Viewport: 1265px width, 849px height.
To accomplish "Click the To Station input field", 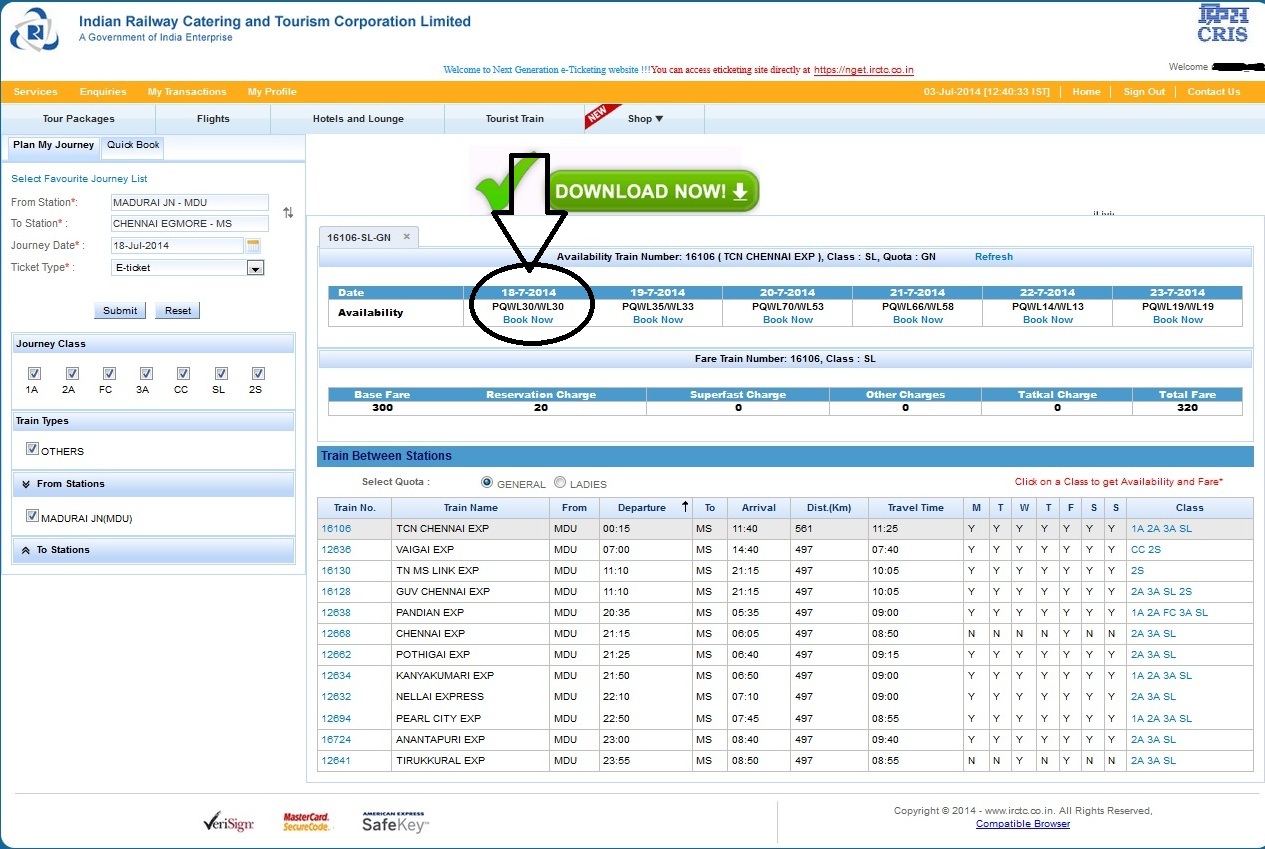I will click(x=190, y=224).
